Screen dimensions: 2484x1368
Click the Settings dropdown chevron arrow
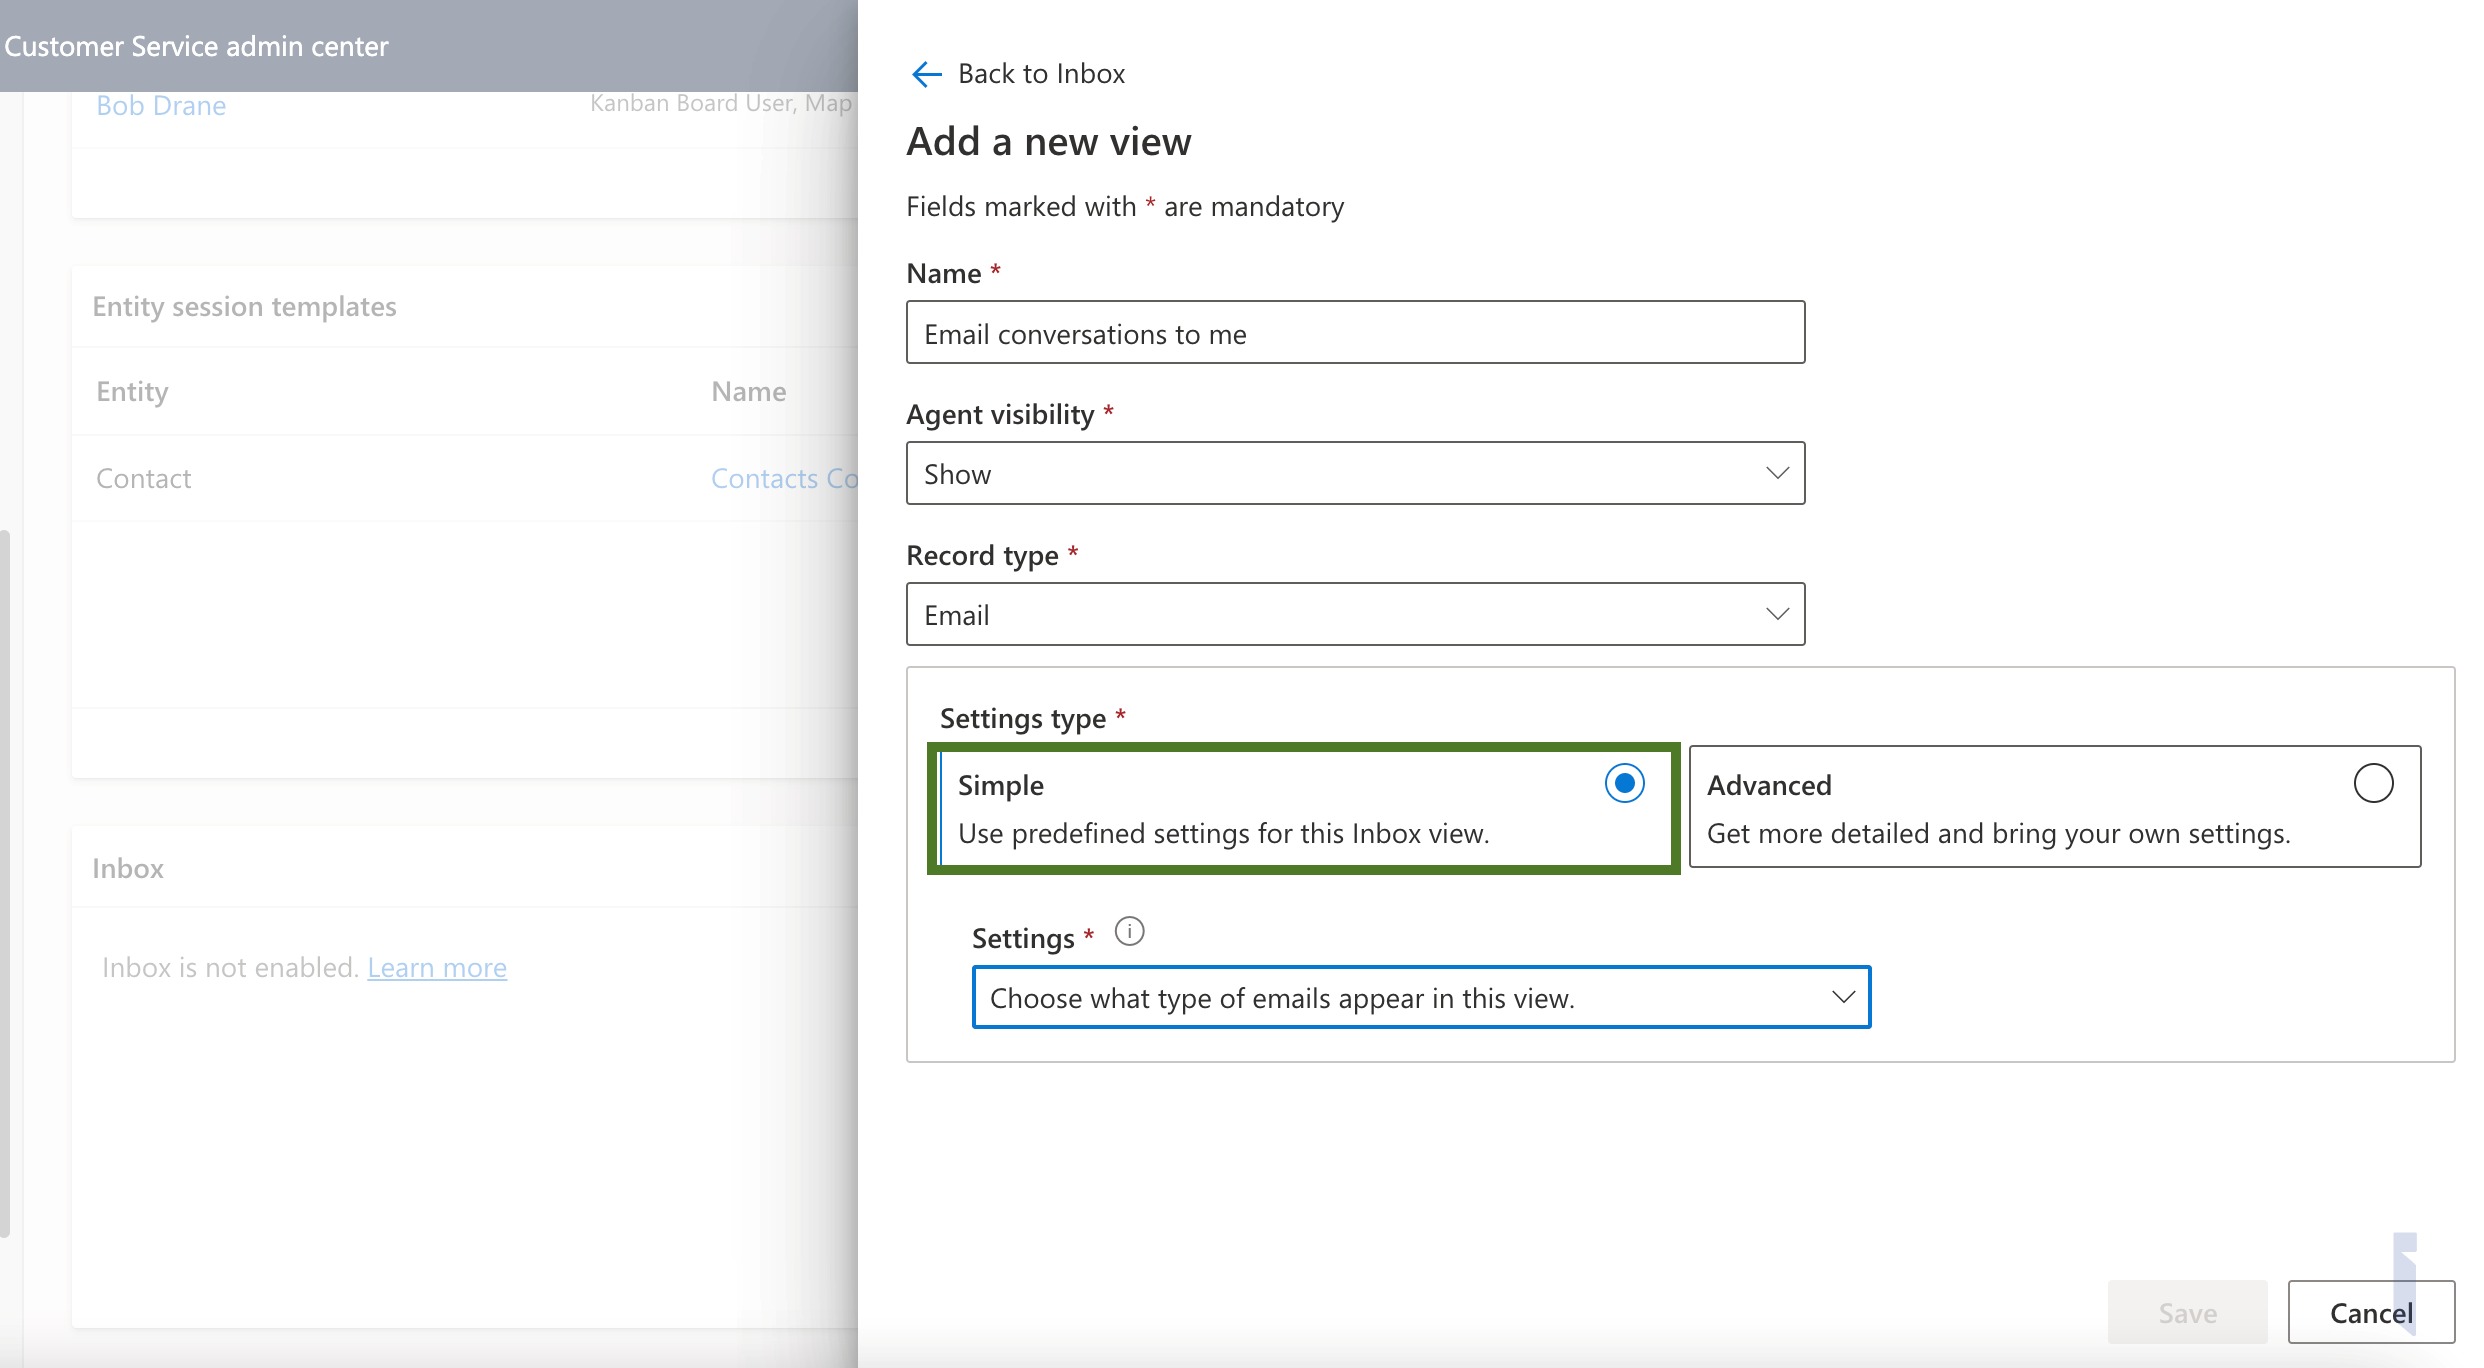(1843, 997)
